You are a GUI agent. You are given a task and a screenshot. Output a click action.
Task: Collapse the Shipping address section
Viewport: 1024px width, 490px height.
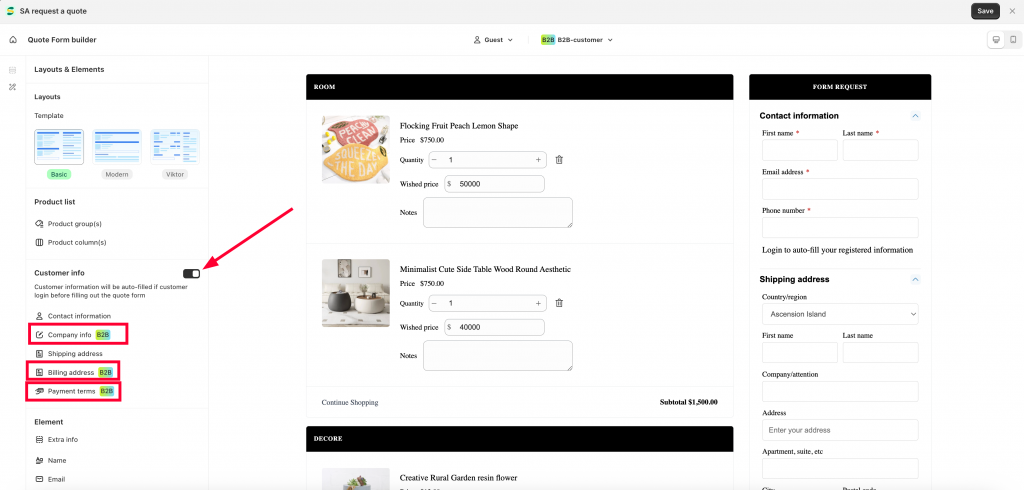tap(915, 280)
